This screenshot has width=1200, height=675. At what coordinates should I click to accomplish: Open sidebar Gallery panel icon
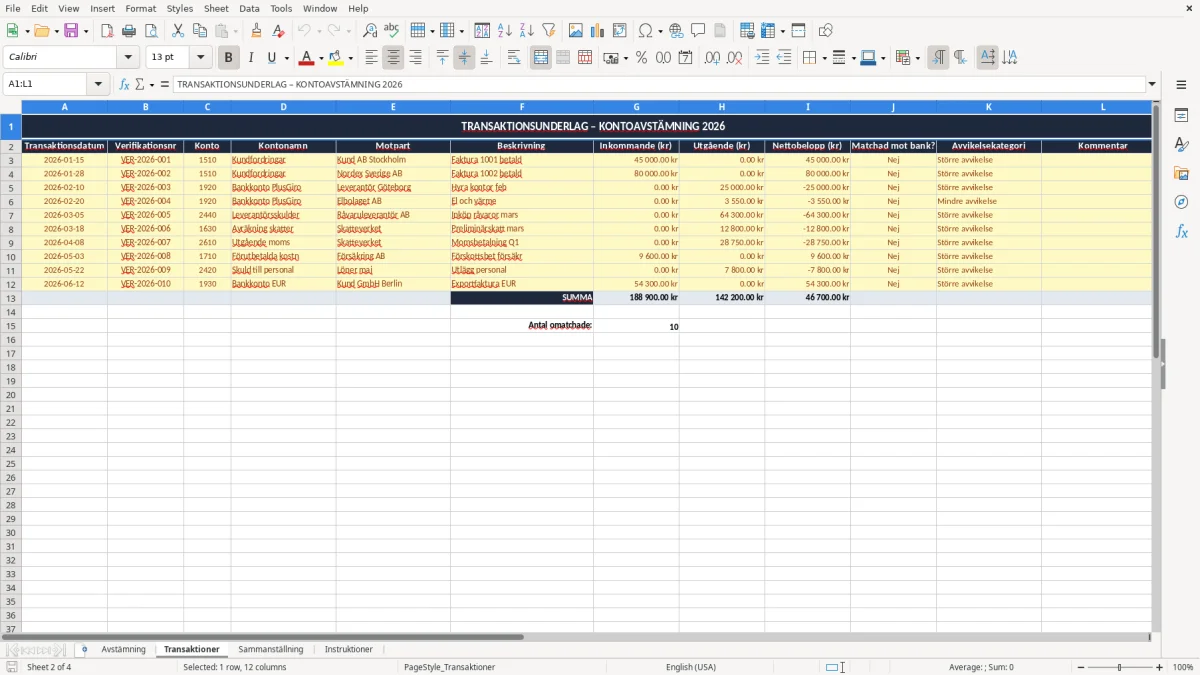[x=1181, y=173]
